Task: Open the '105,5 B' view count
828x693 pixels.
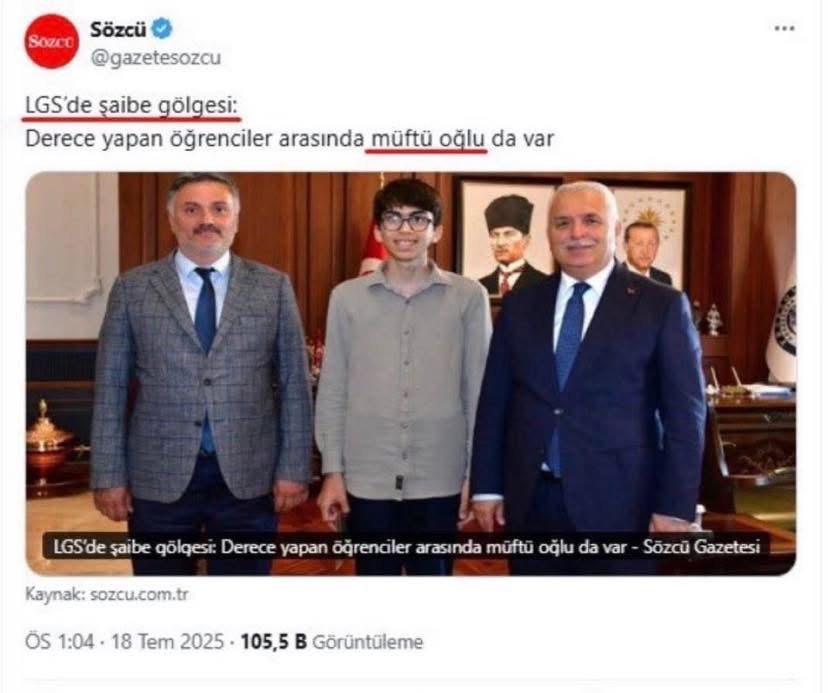Action: (x=274, y=642)
